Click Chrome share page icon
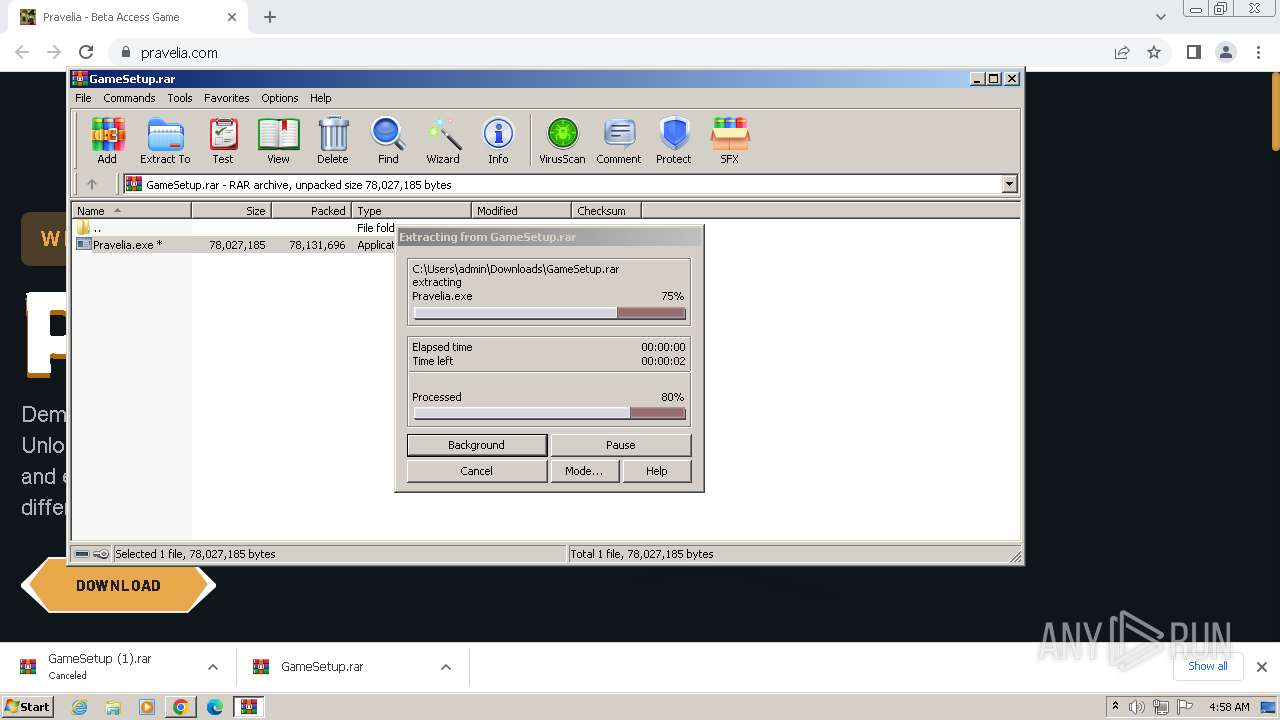The height and width of the screenshot is (720, 1280). click(1122, 52)
